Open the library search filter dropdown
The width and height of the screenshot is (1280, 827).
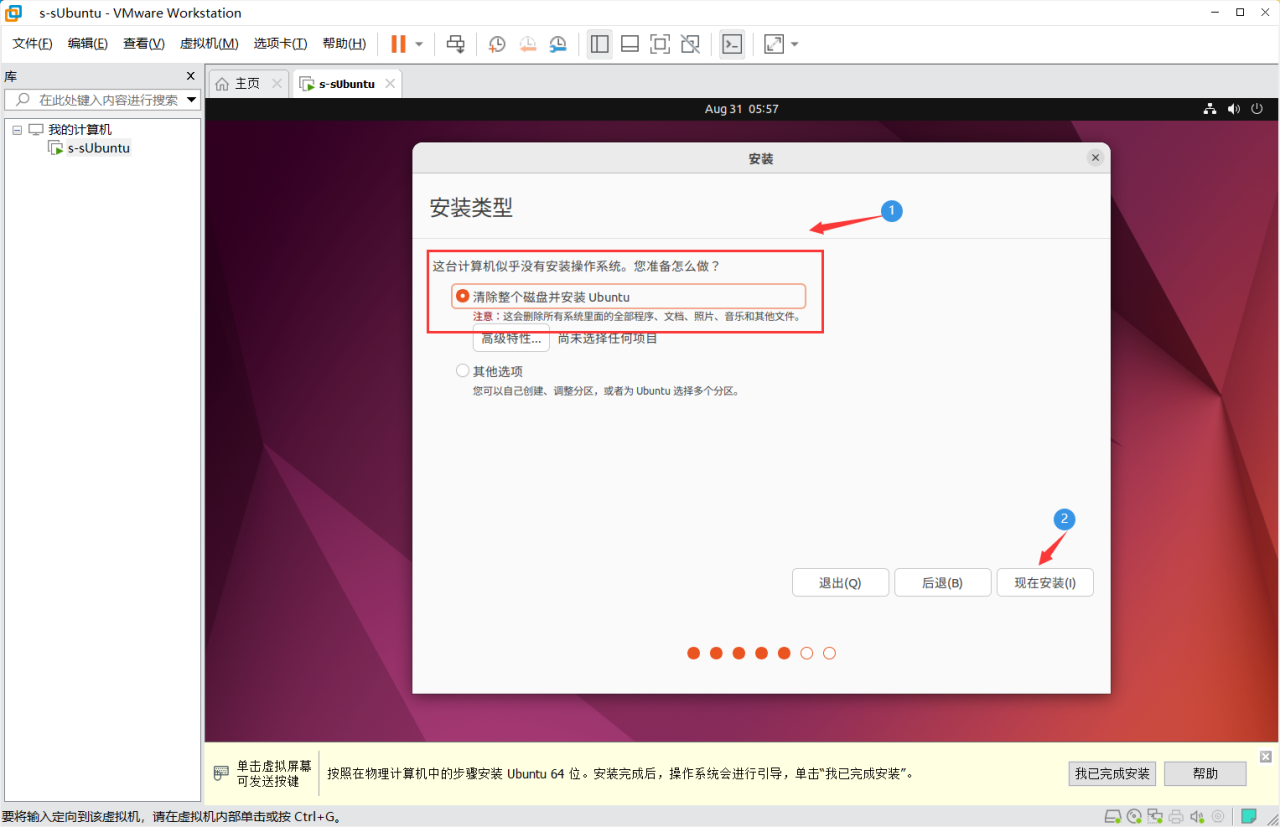192,100
